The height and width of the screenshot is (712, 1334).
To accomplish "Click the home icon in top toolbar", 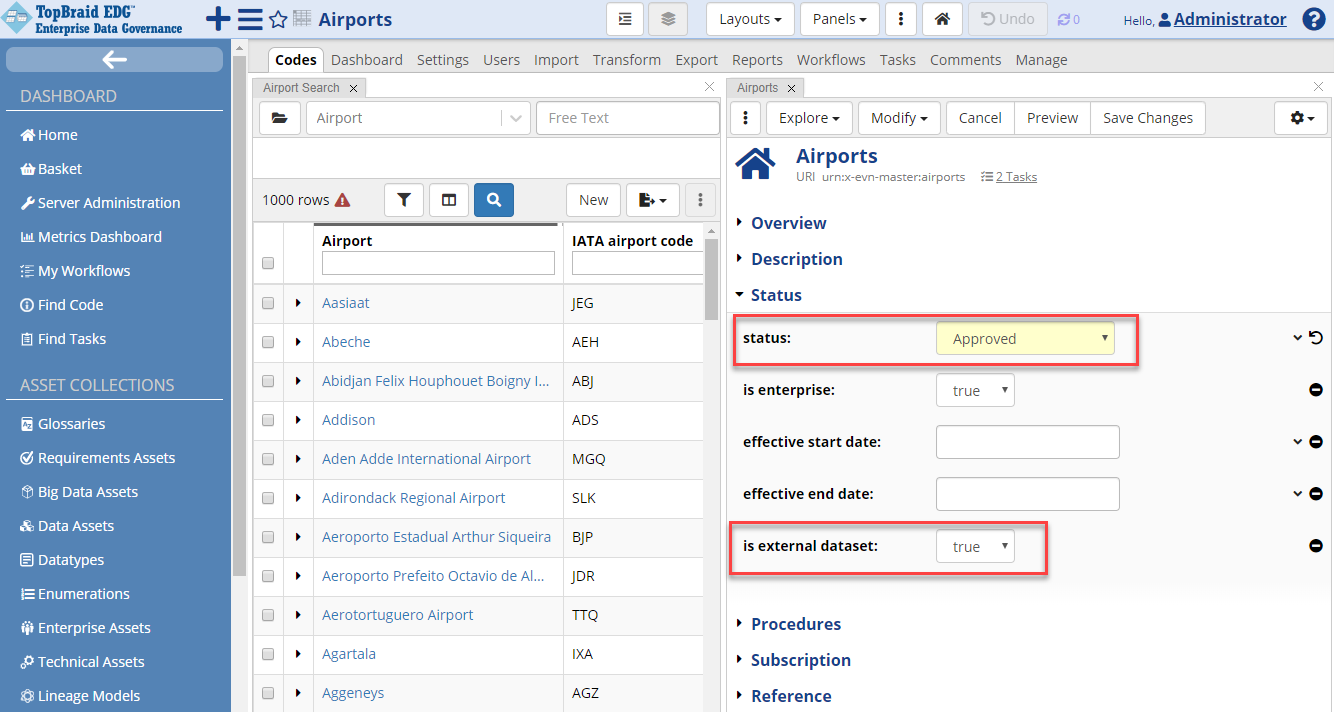I will coord(941,19).
